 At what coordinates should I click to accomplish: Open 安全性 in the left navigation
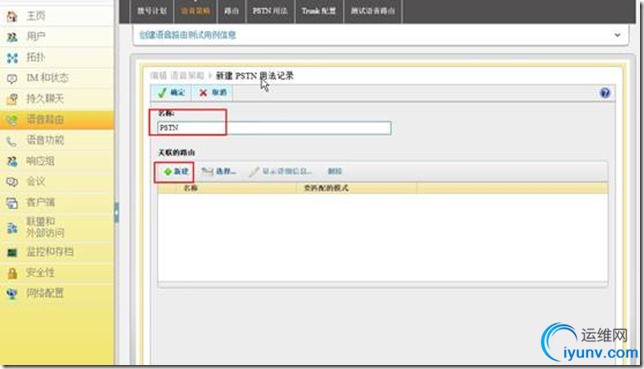(x=57, y=273)
